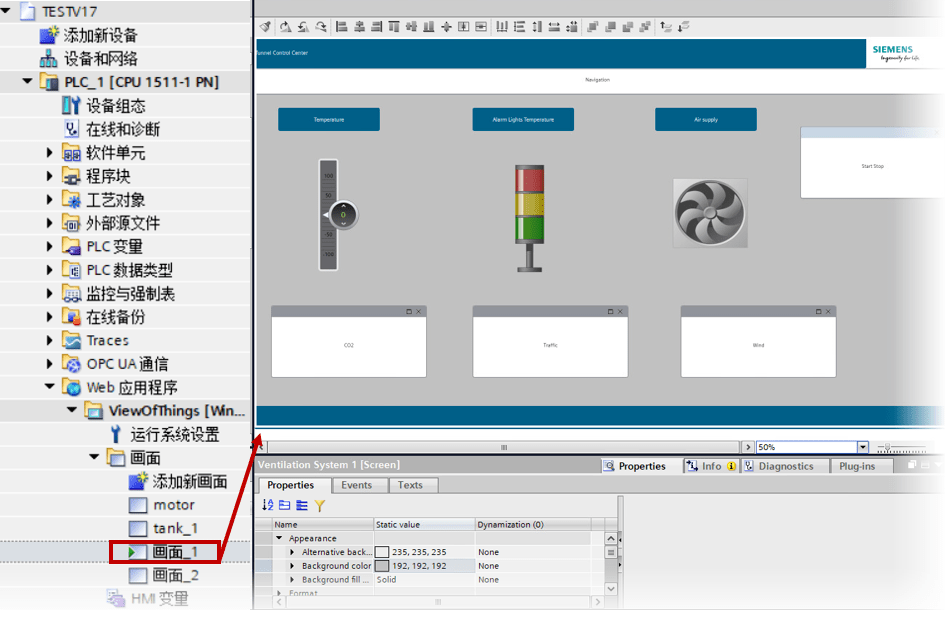Open the 50% zoom level dropdown
Viewport: 946px width, 621px height.
pyautogui.click(x=863, y=447)
